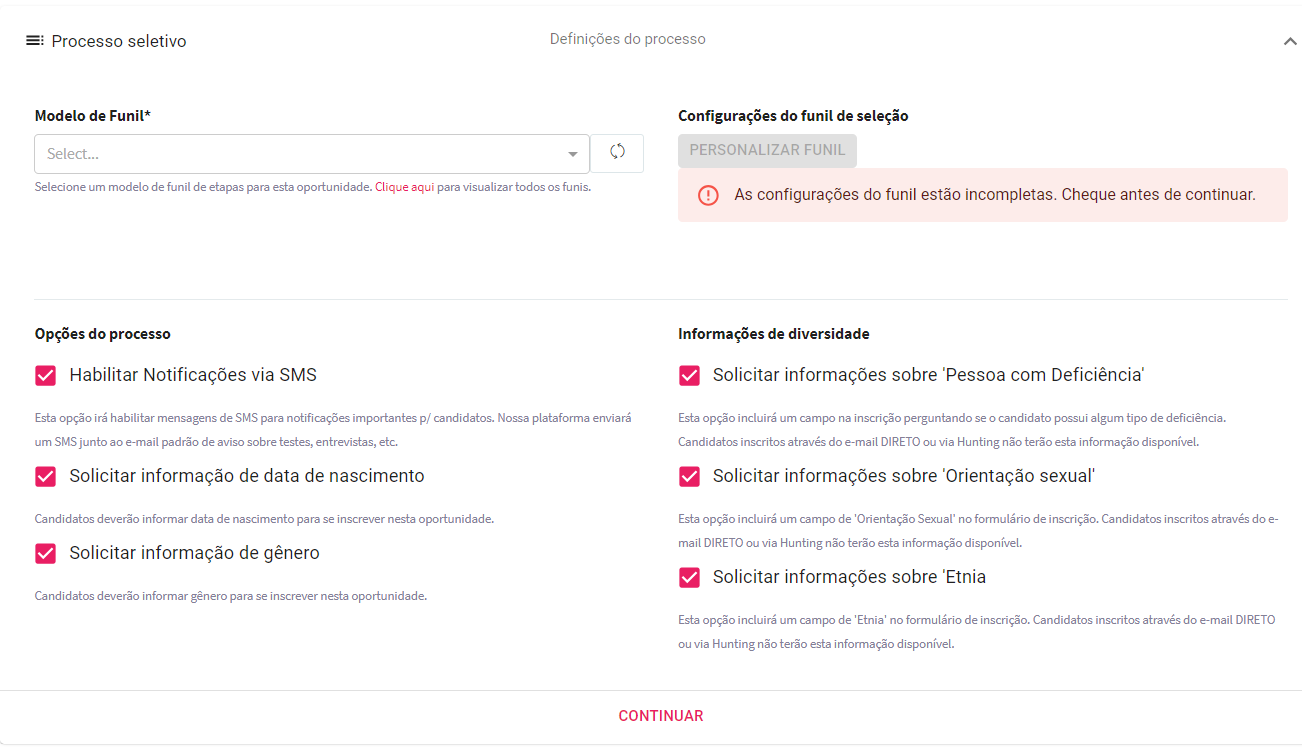The image size is (1302, 747).
Task: Click the list icon beside Processo seletivo
Action: click(35, 41)
